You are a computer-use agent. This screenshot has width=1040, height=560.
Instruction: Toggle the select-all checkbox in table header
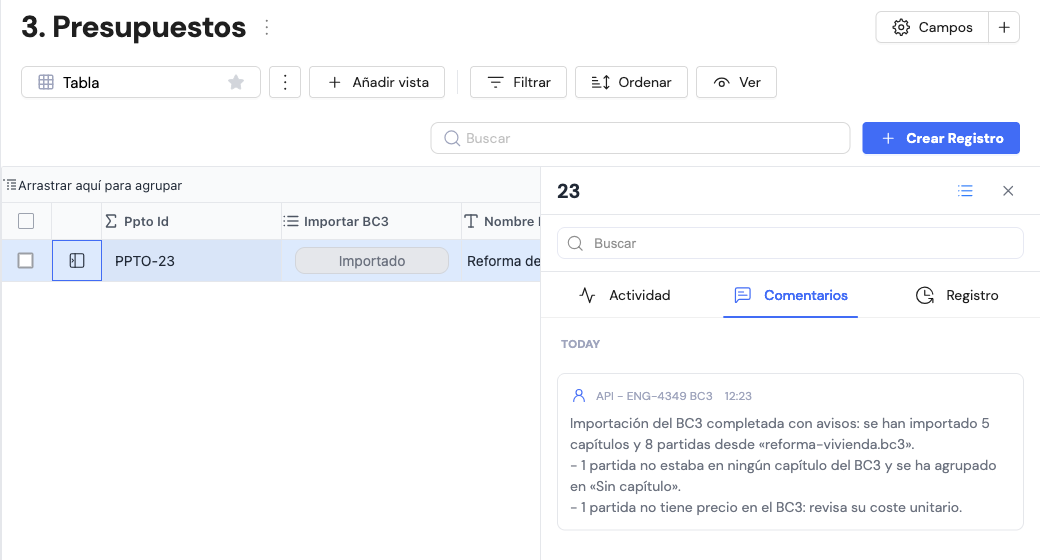[x=26, y=221]
